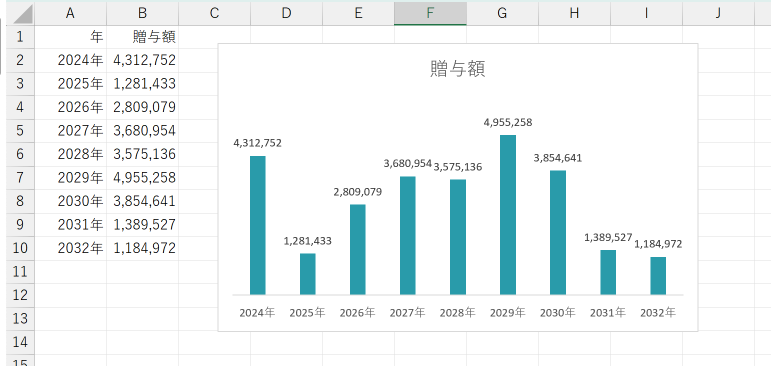Click cell B10 value 1,184,972
Viewport: 771px width, 366px height.
tap(142, 248)
